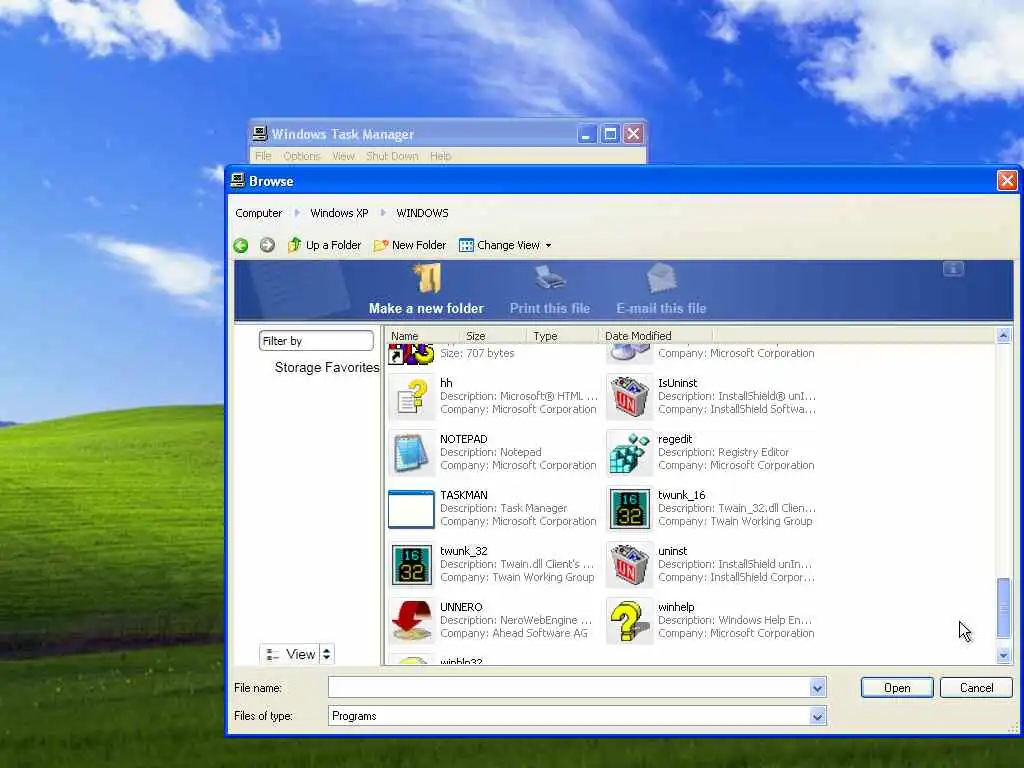This screenshot has height=768, width=1024.
Task: Select the UNNERO program icon
Action: click(411, 621)
